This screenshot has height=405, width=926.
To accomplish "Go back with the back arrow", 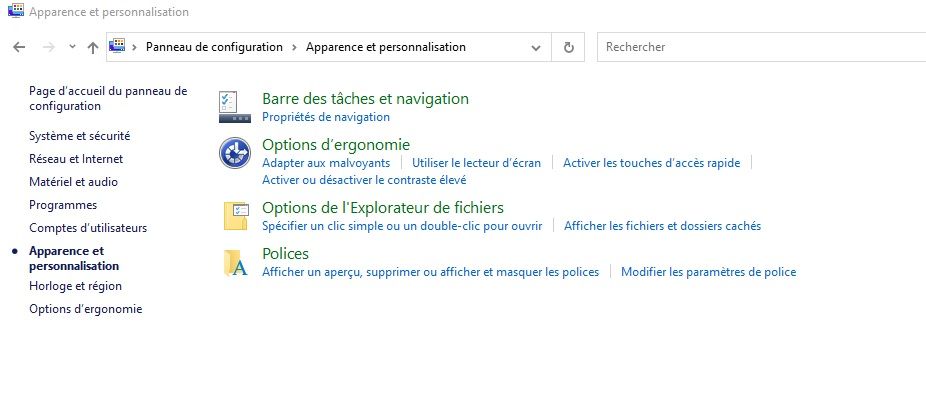I will pyautogui.click(x=19, y=47).
